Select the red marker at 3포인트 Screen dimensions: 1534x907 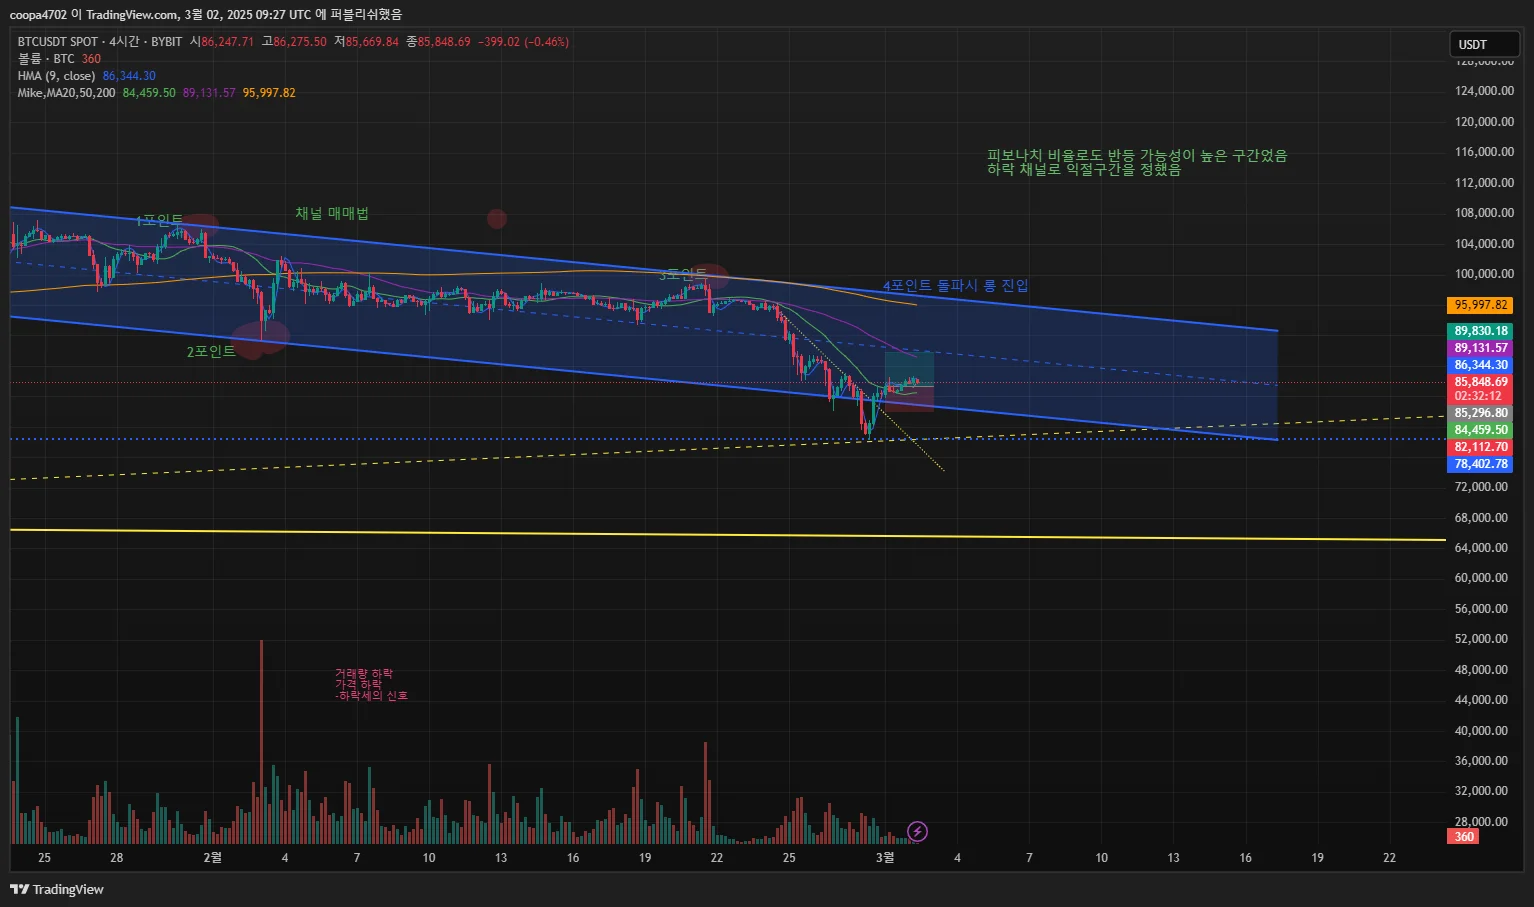[x=710, y=274]
